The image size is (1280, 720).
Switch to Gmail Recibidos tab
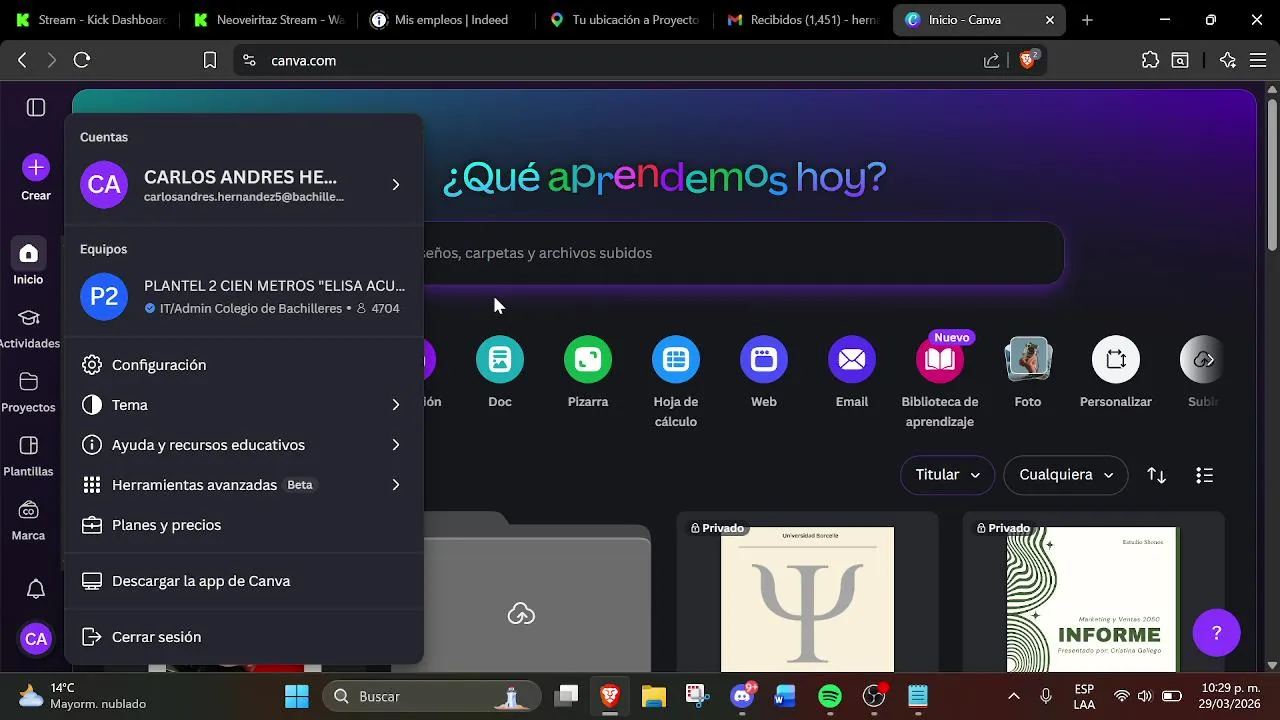click(802, 20)
